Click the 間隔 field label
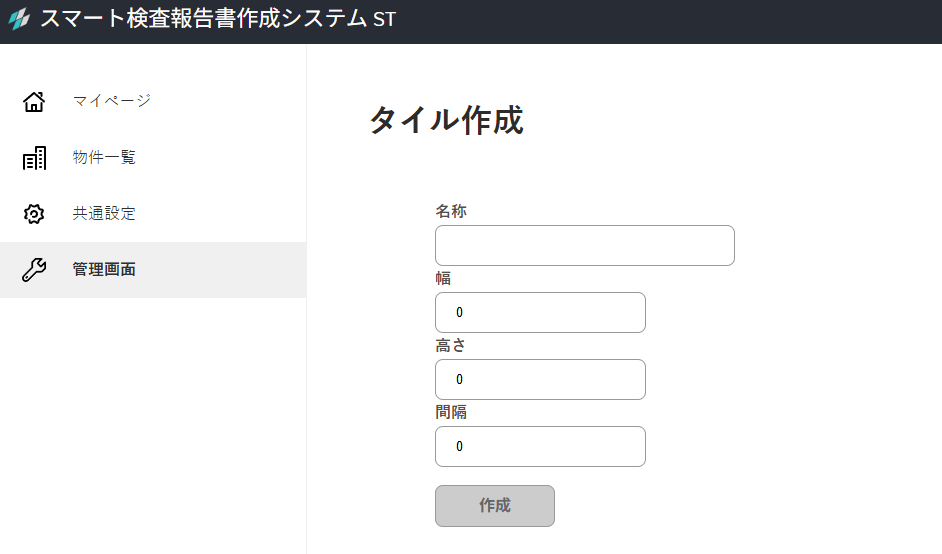Viewport: 942px width, 554px height. 451,412
